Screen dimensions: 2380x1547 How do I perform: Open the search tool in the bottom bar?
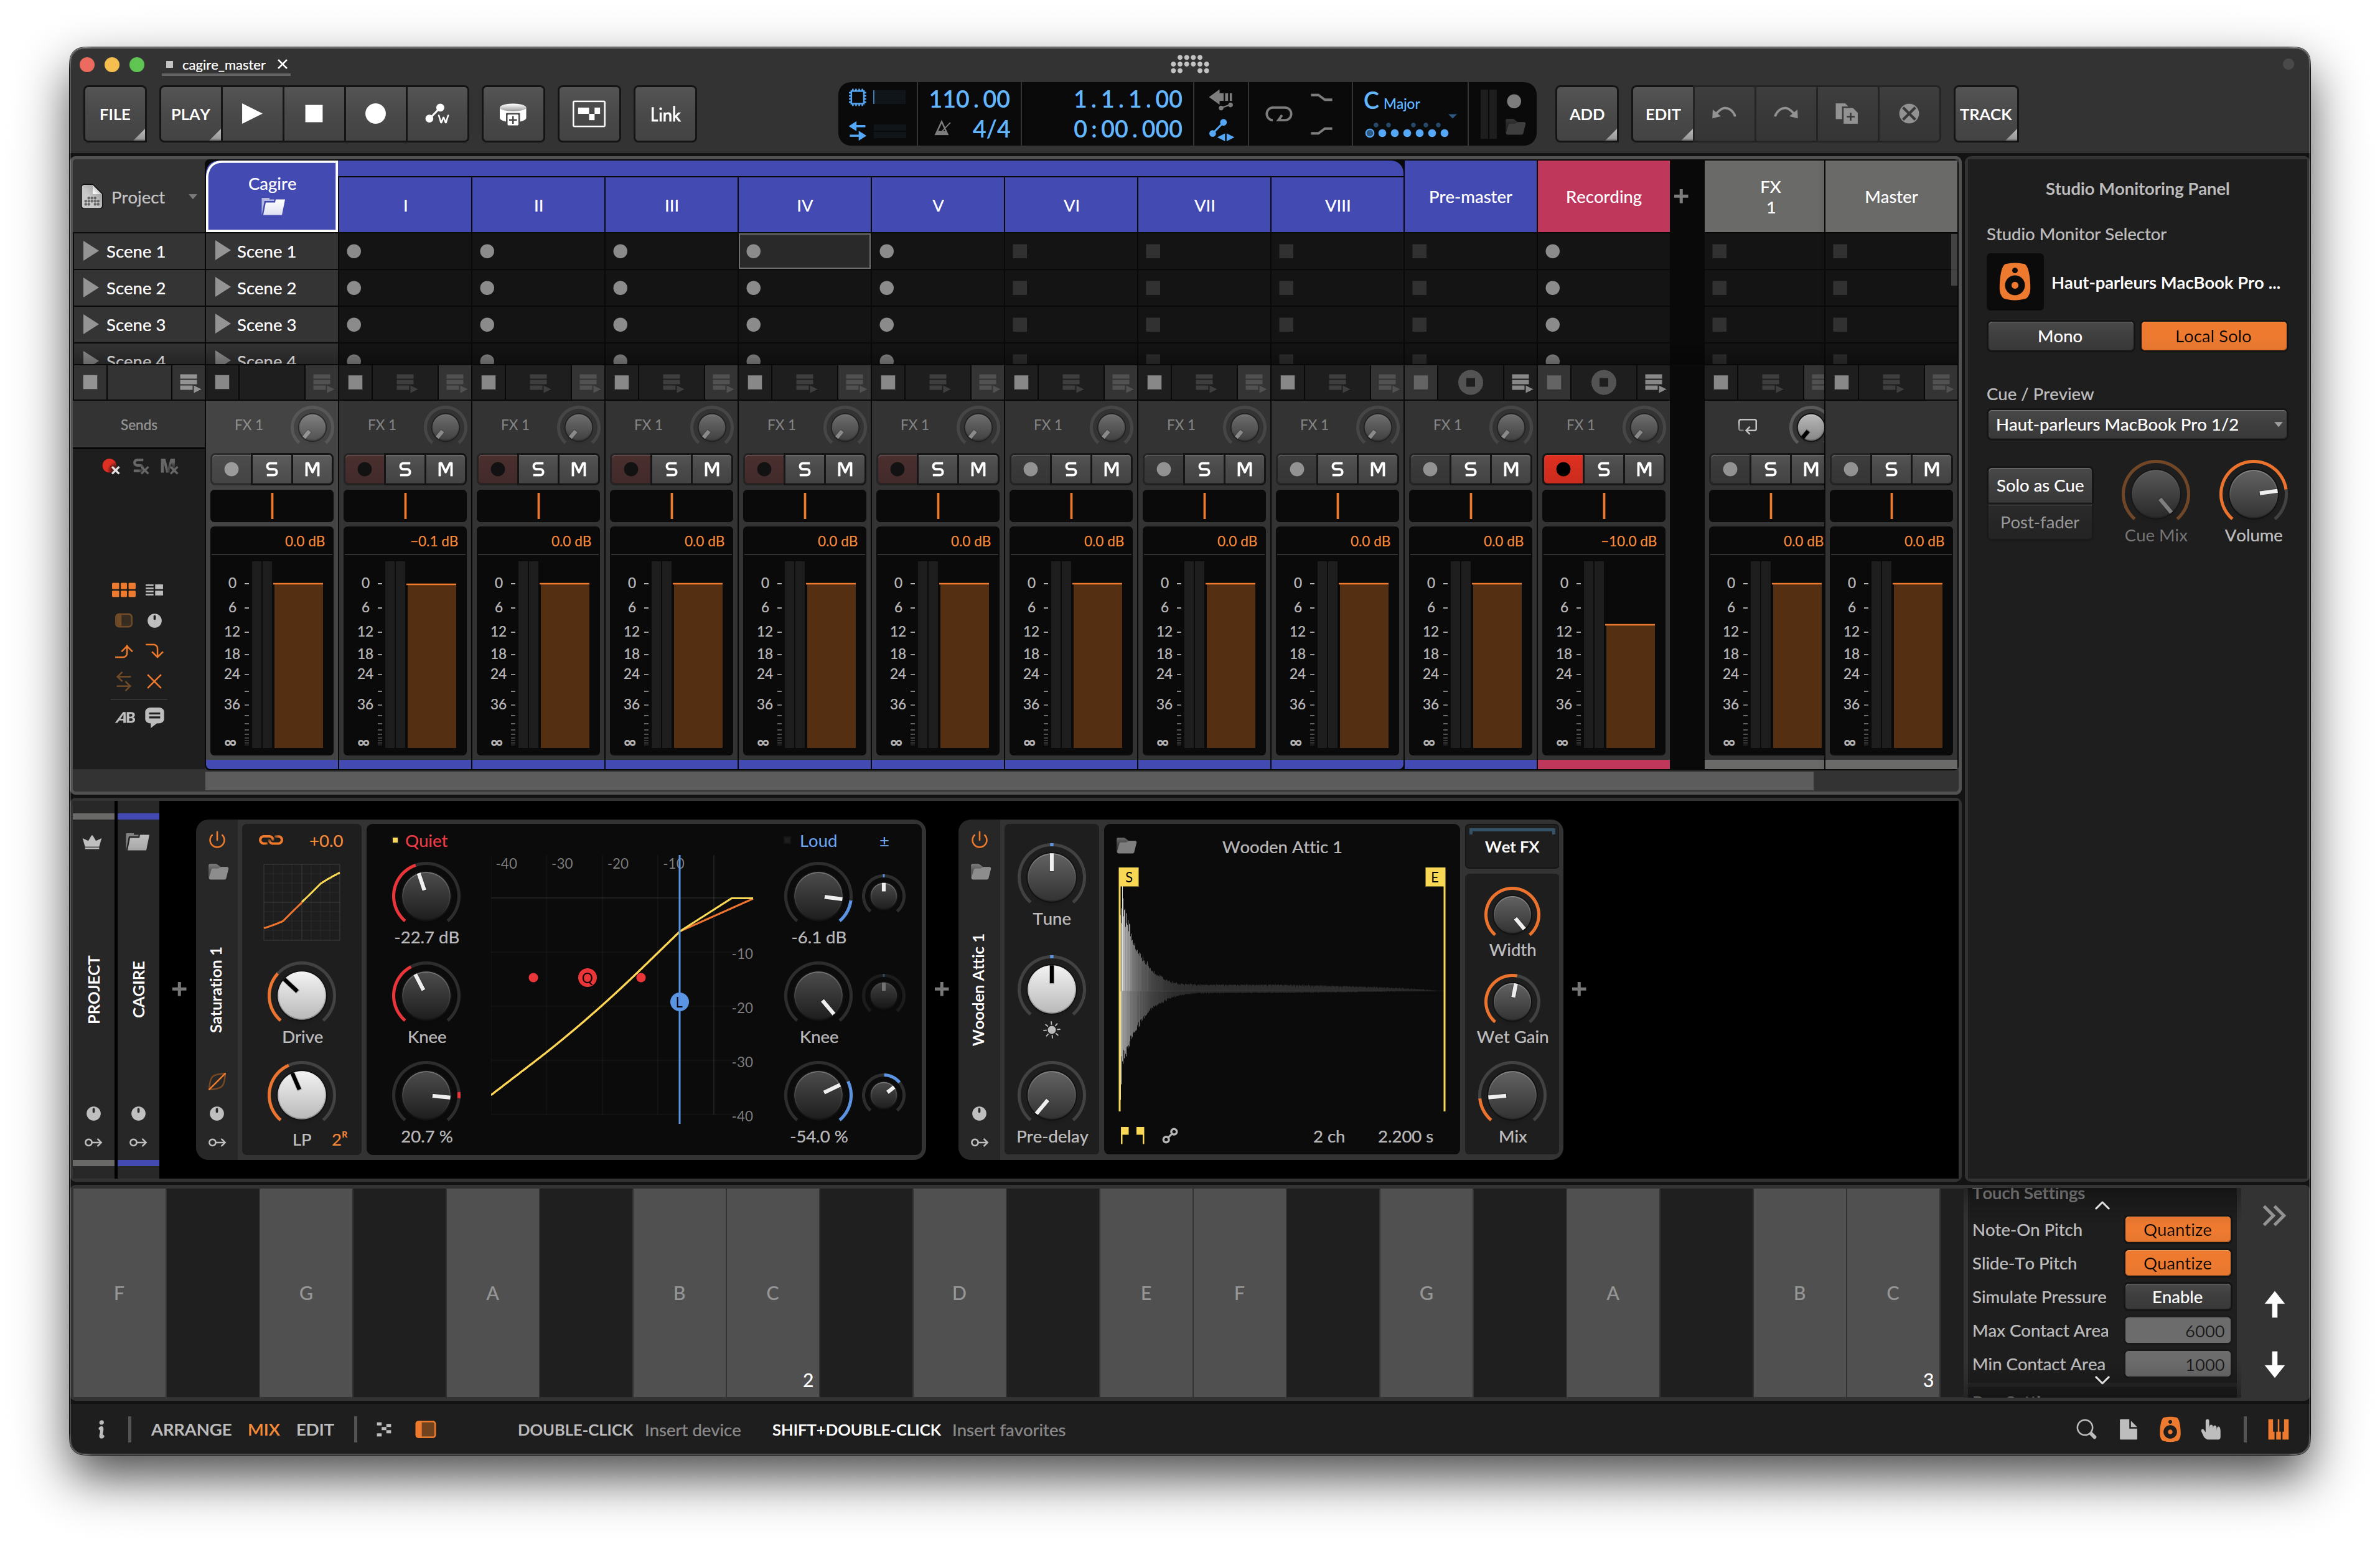(x=2086, y=1429)
